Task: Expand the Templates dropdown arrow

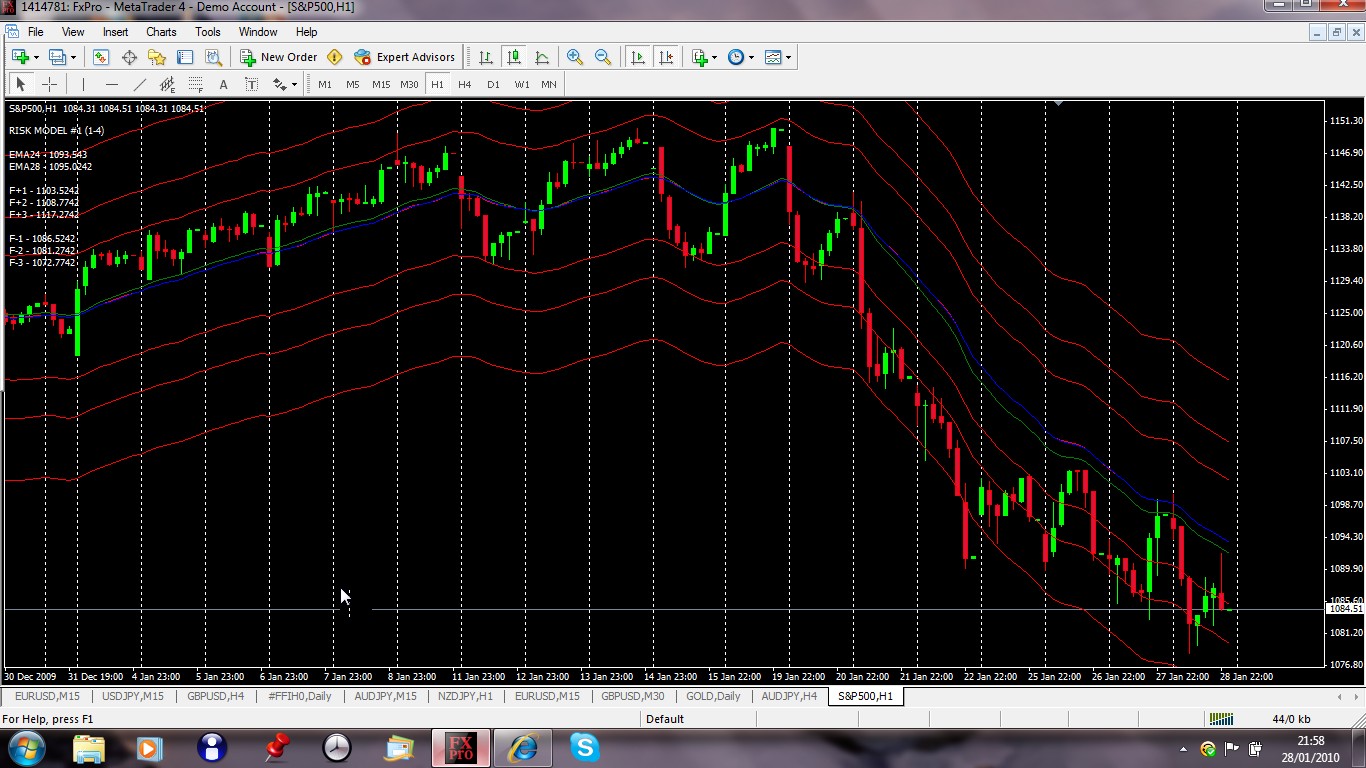Action: [x=788, y=57]
